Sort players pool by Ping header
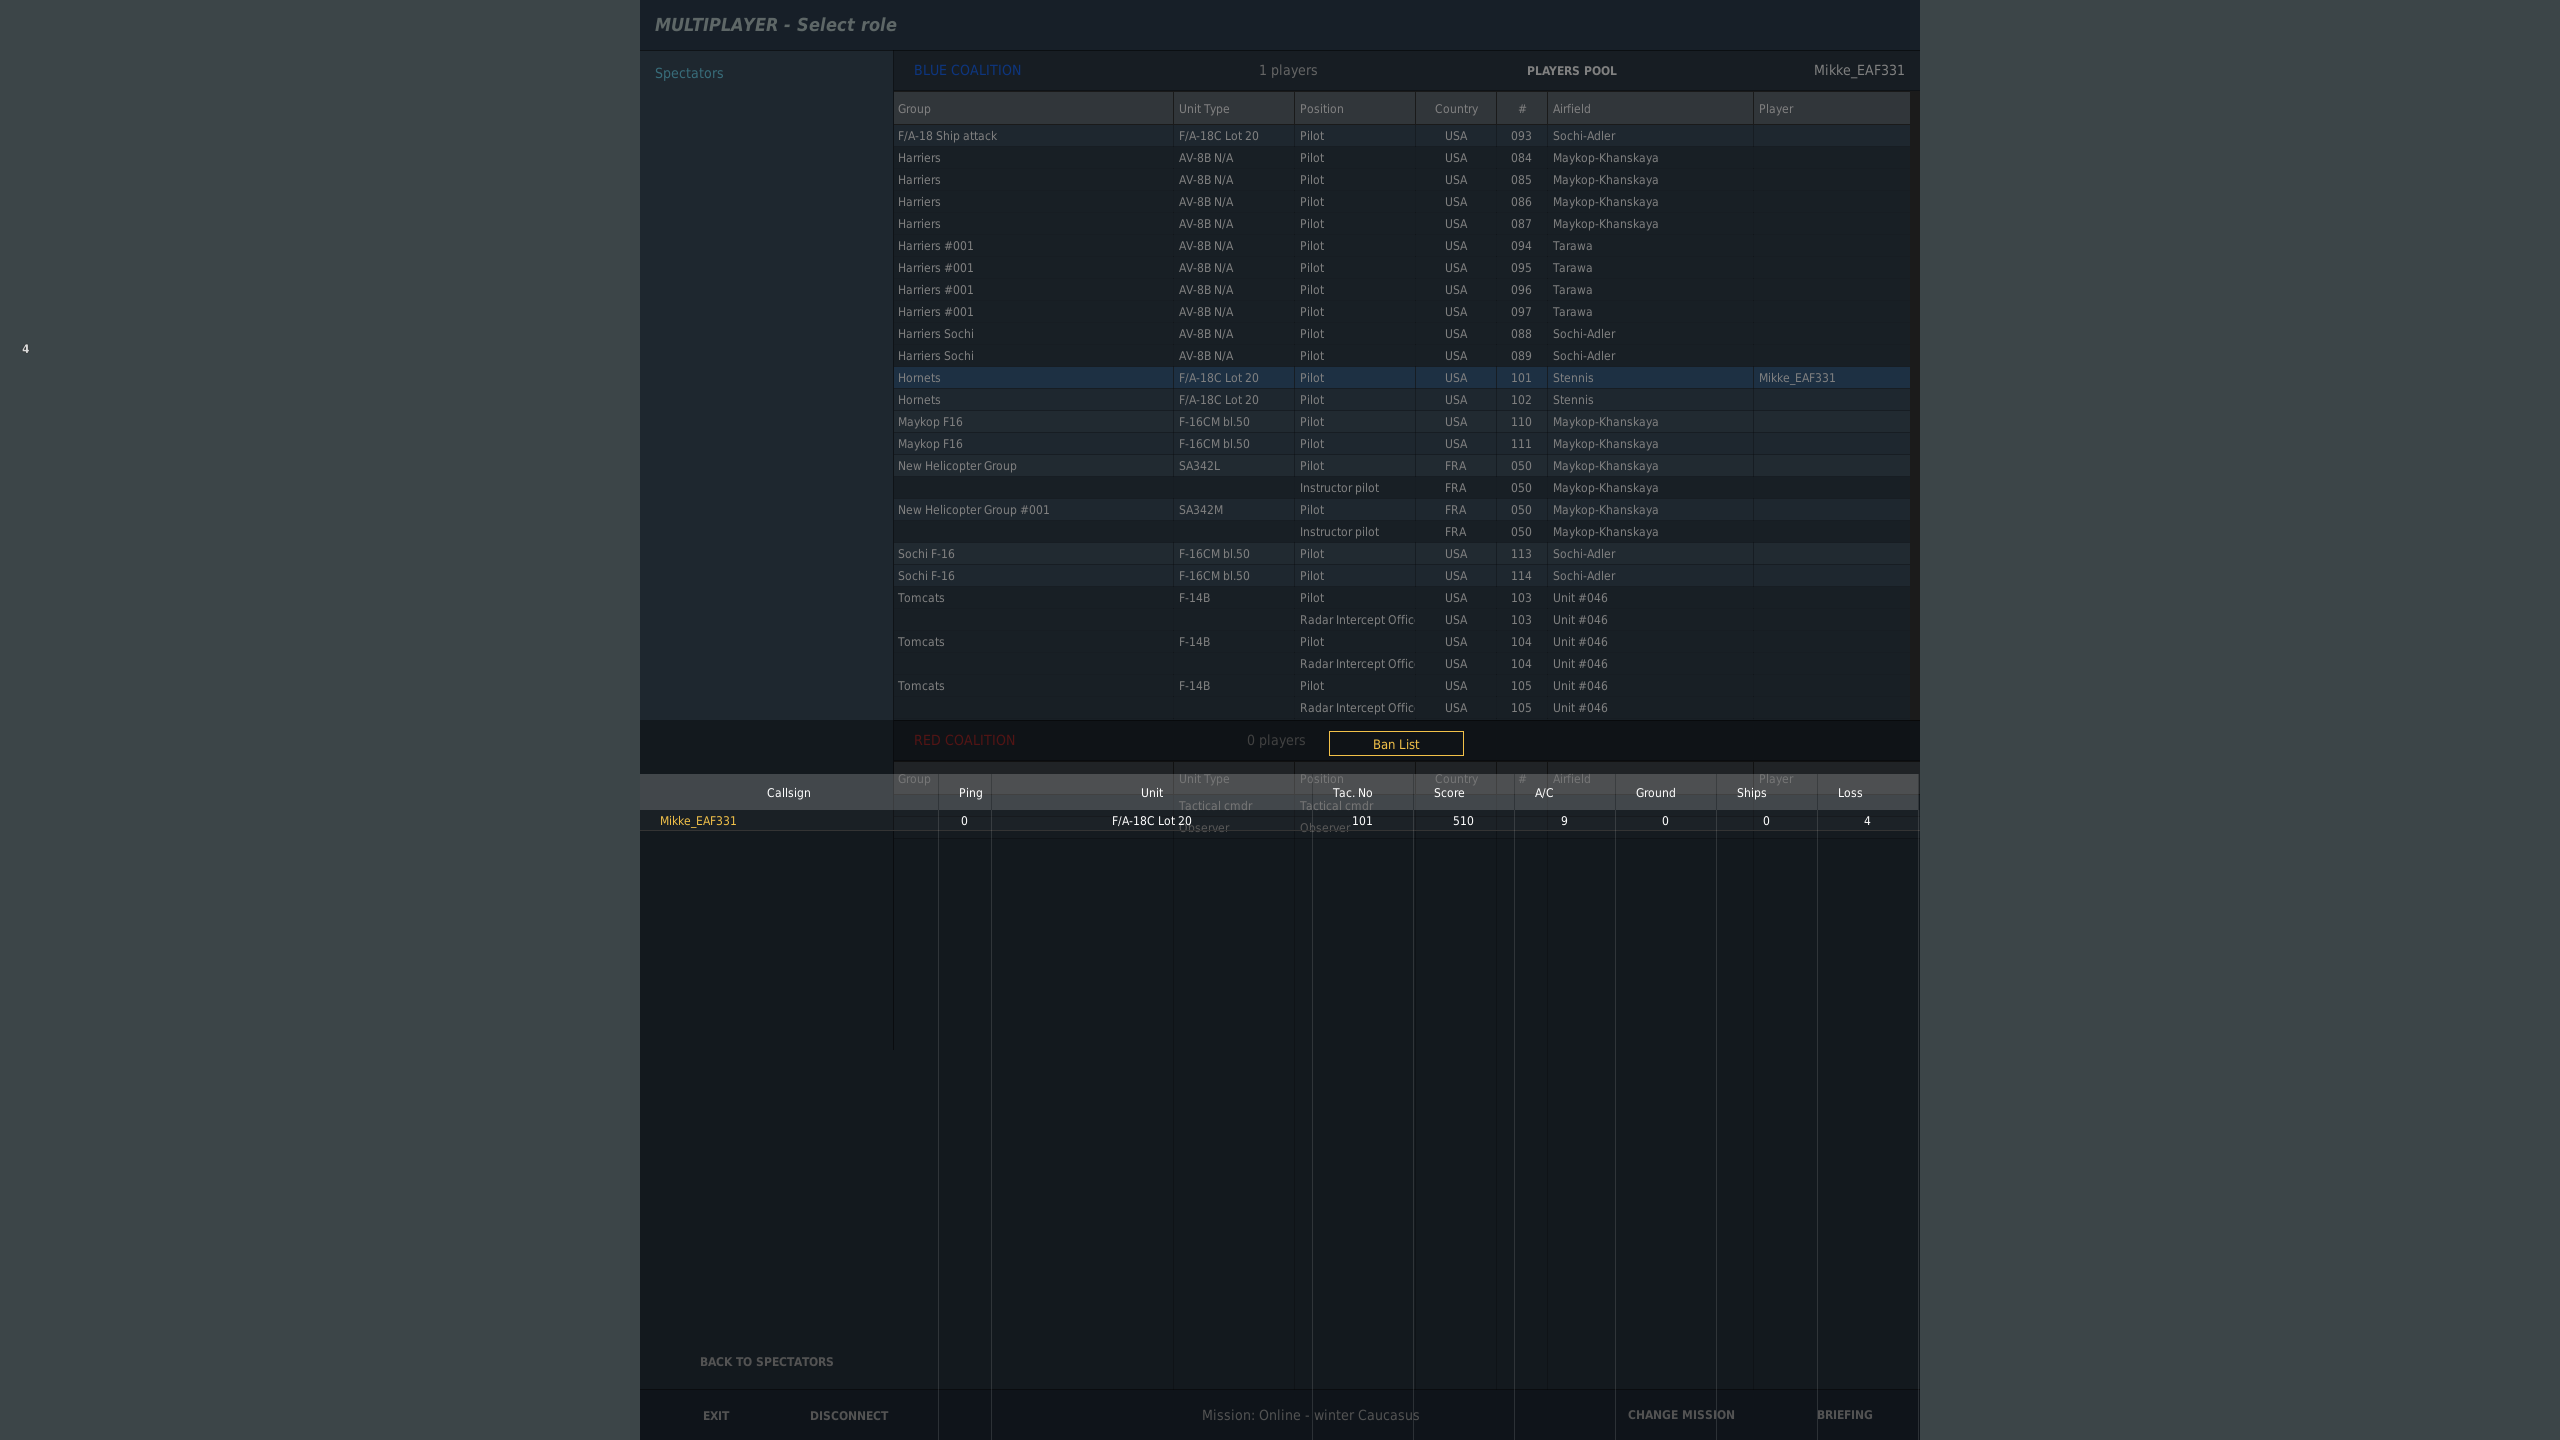This screenshot has width=2560, height=1440. click(965, 793)
